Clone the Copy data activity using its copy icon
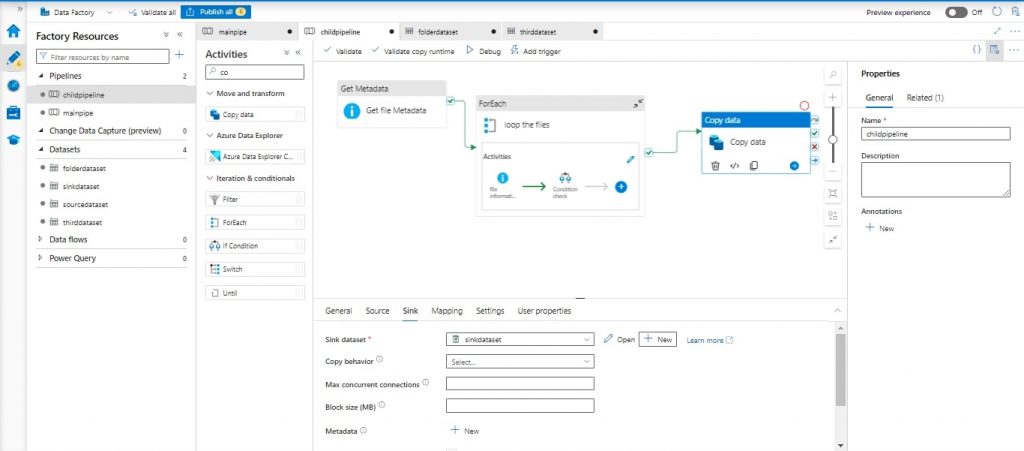 click(x=754, y=166)
